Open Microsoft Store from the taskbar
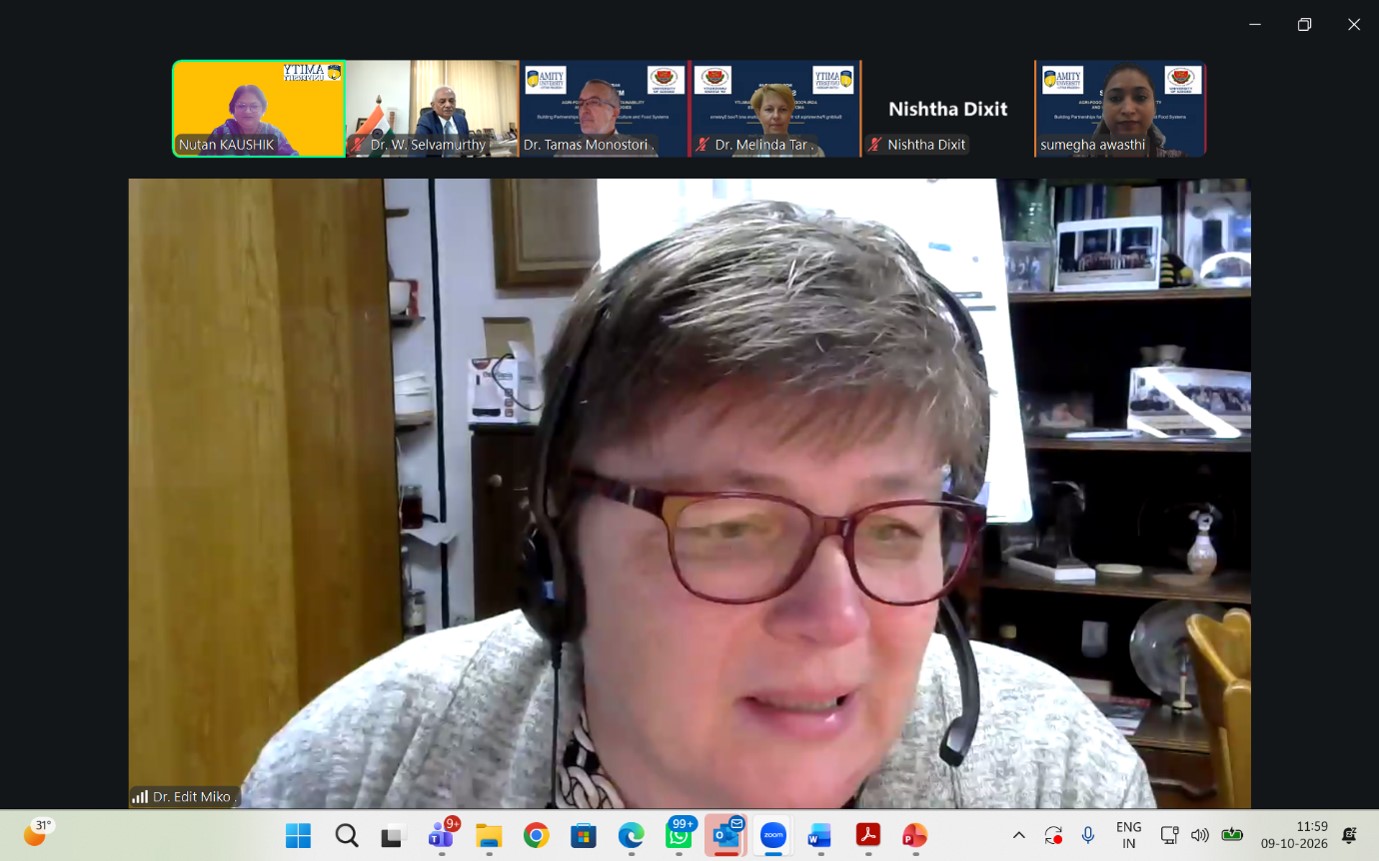1379x861 pixels. click(x=583, y=836)
